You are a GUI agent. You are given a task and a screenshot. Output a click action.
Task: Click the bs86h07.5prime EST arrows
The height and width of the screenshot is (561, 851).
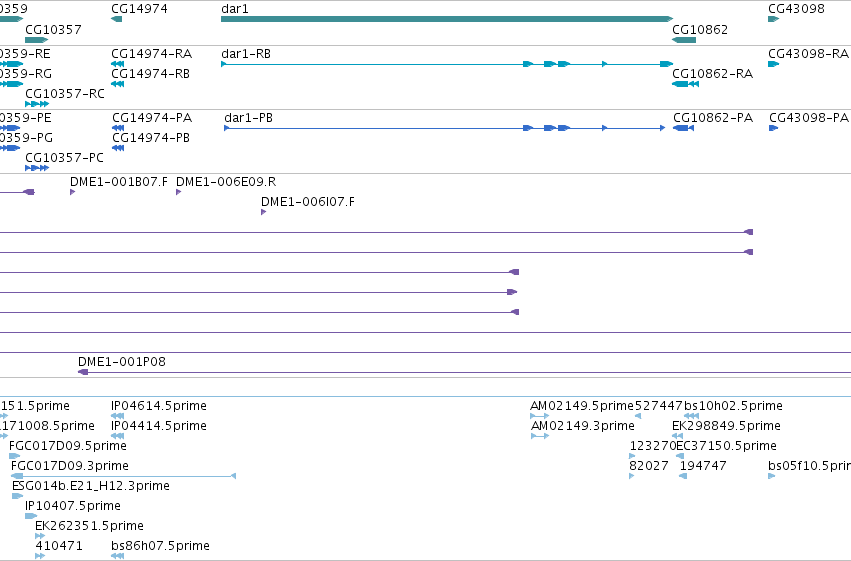click(117, 556)
